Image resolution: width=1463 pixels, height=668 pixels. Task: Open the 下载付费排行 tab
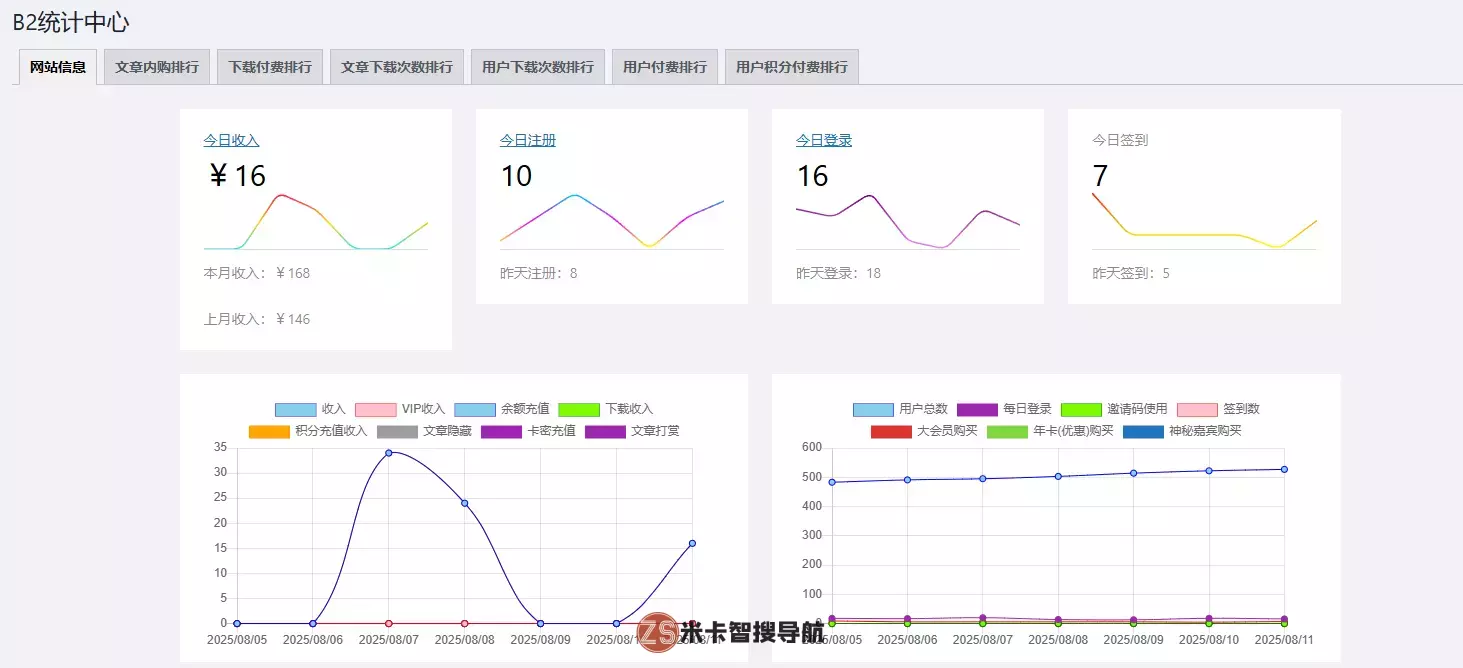click(x=269, y=67)
